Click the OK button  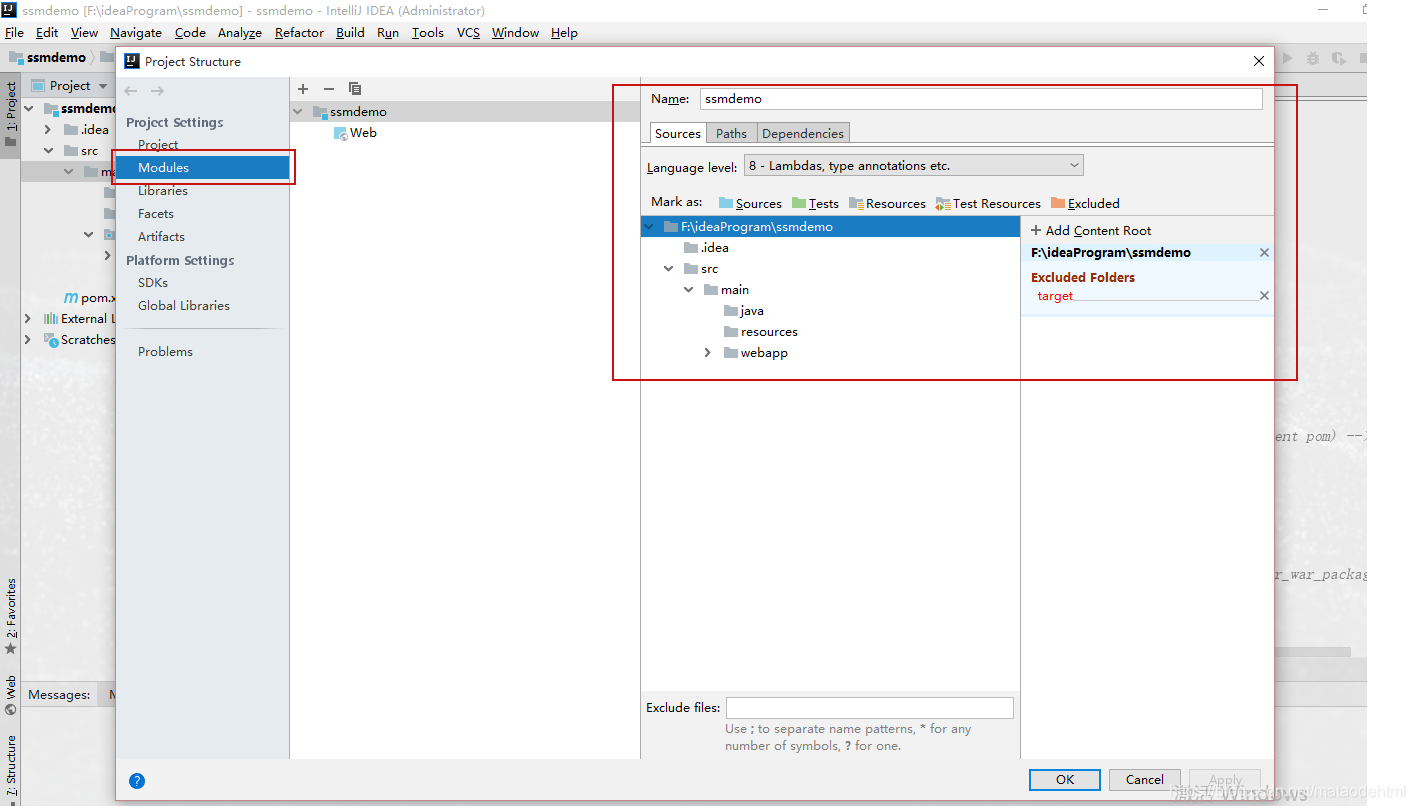click(x=1065, y=780)
